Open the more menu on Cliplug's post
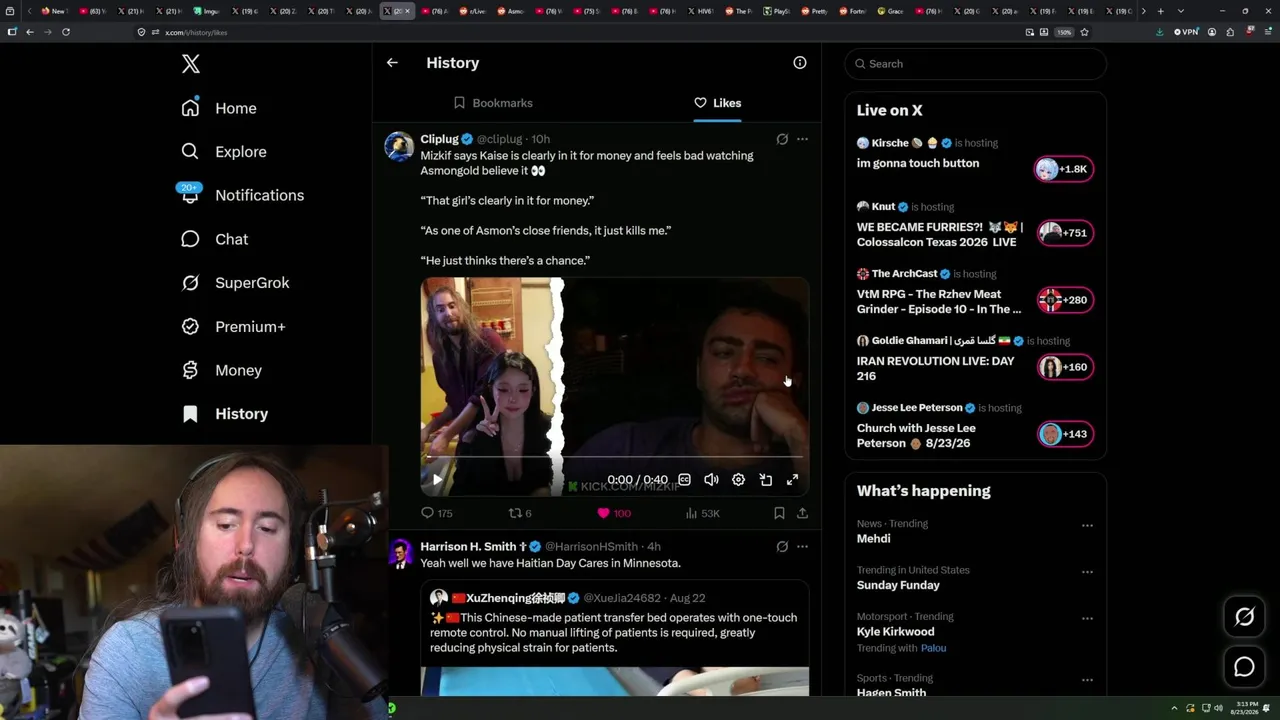The width and height of the screenshot is (1280, 720). (x=802, y=139)
